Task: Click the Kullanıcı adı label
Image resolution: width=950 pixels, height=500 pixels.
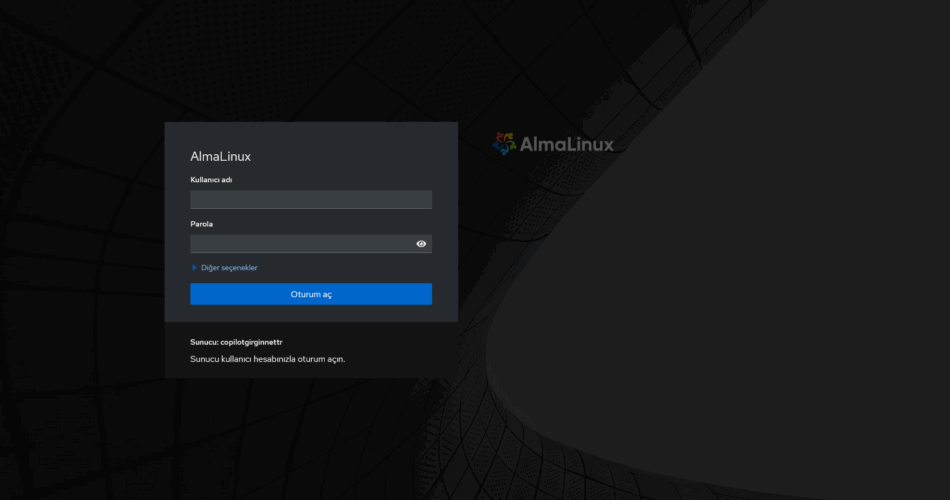Action: click(211, 179)
